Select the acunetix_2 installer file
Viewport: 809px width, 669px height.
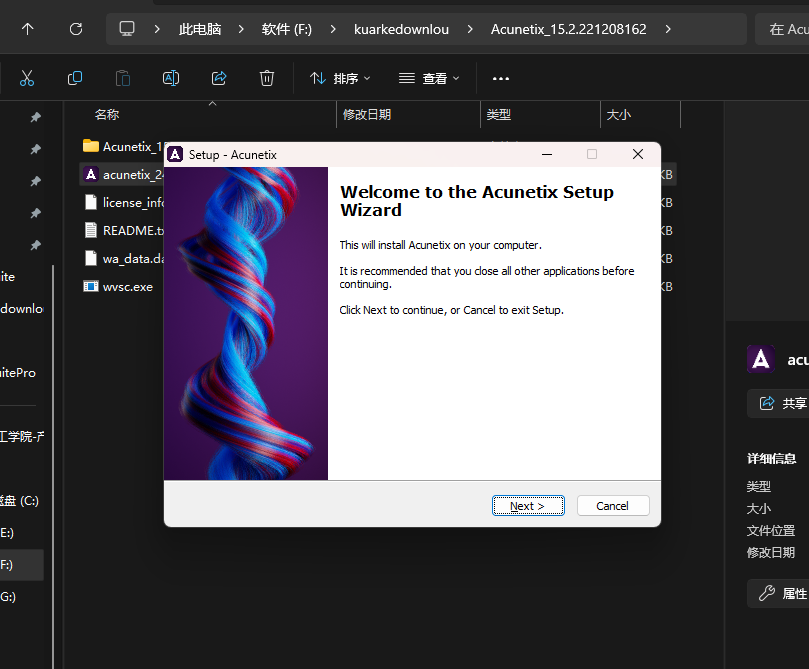click(123, 174)
